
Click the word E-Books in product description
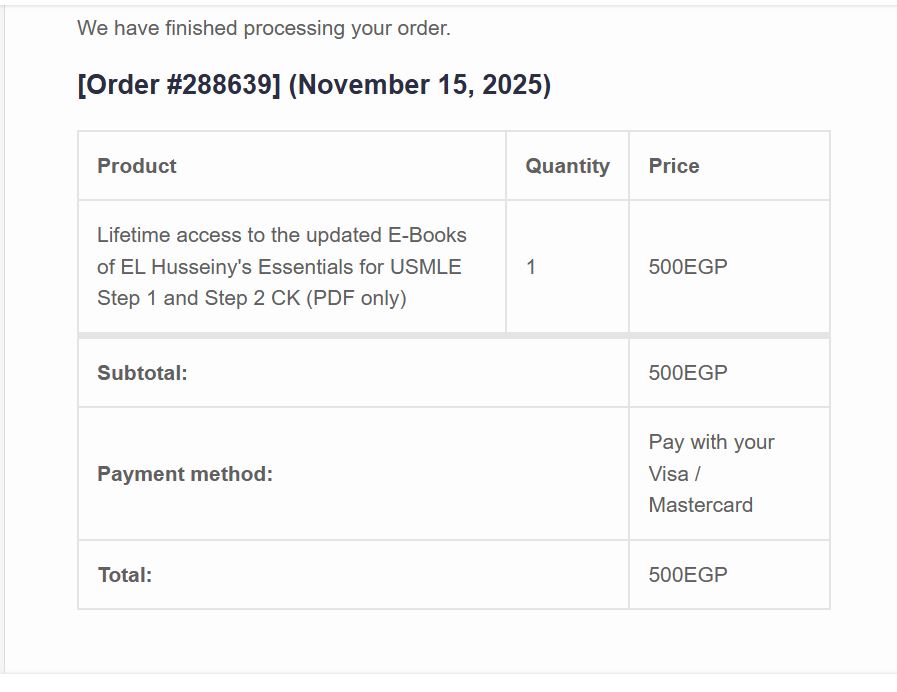(x=427, y=235)
